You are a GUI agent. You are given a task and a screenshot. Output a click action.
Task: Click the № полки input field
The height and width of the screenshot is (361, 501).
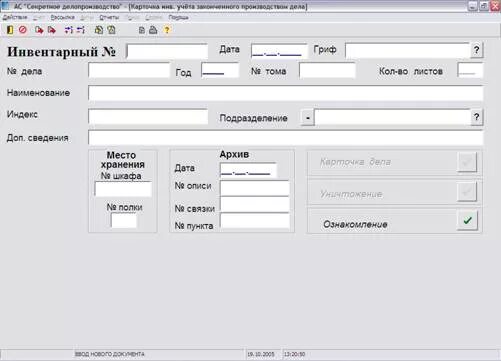coord(124,221)
